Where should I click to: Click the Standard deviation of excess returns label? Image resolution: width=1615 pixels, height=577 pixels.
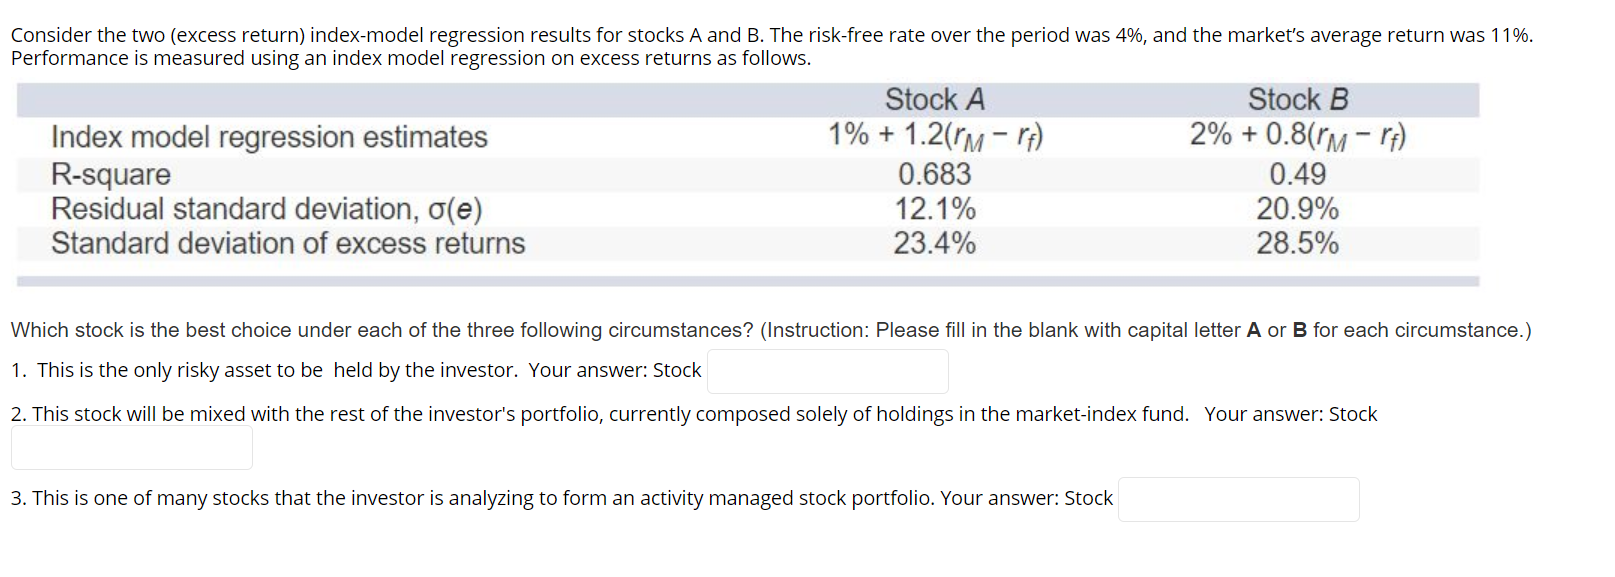point(288,243)
